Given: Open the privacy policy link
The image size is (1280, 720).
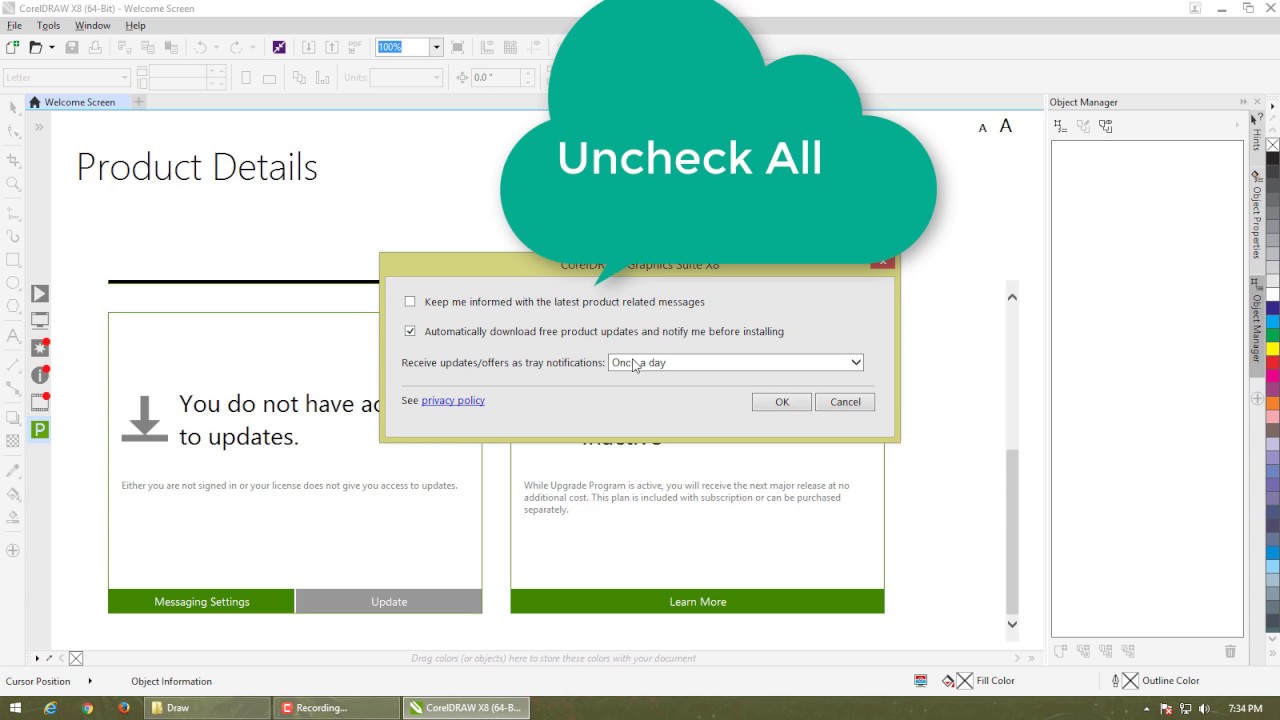Looking at the screenshot, I should [x=453, y=400].
